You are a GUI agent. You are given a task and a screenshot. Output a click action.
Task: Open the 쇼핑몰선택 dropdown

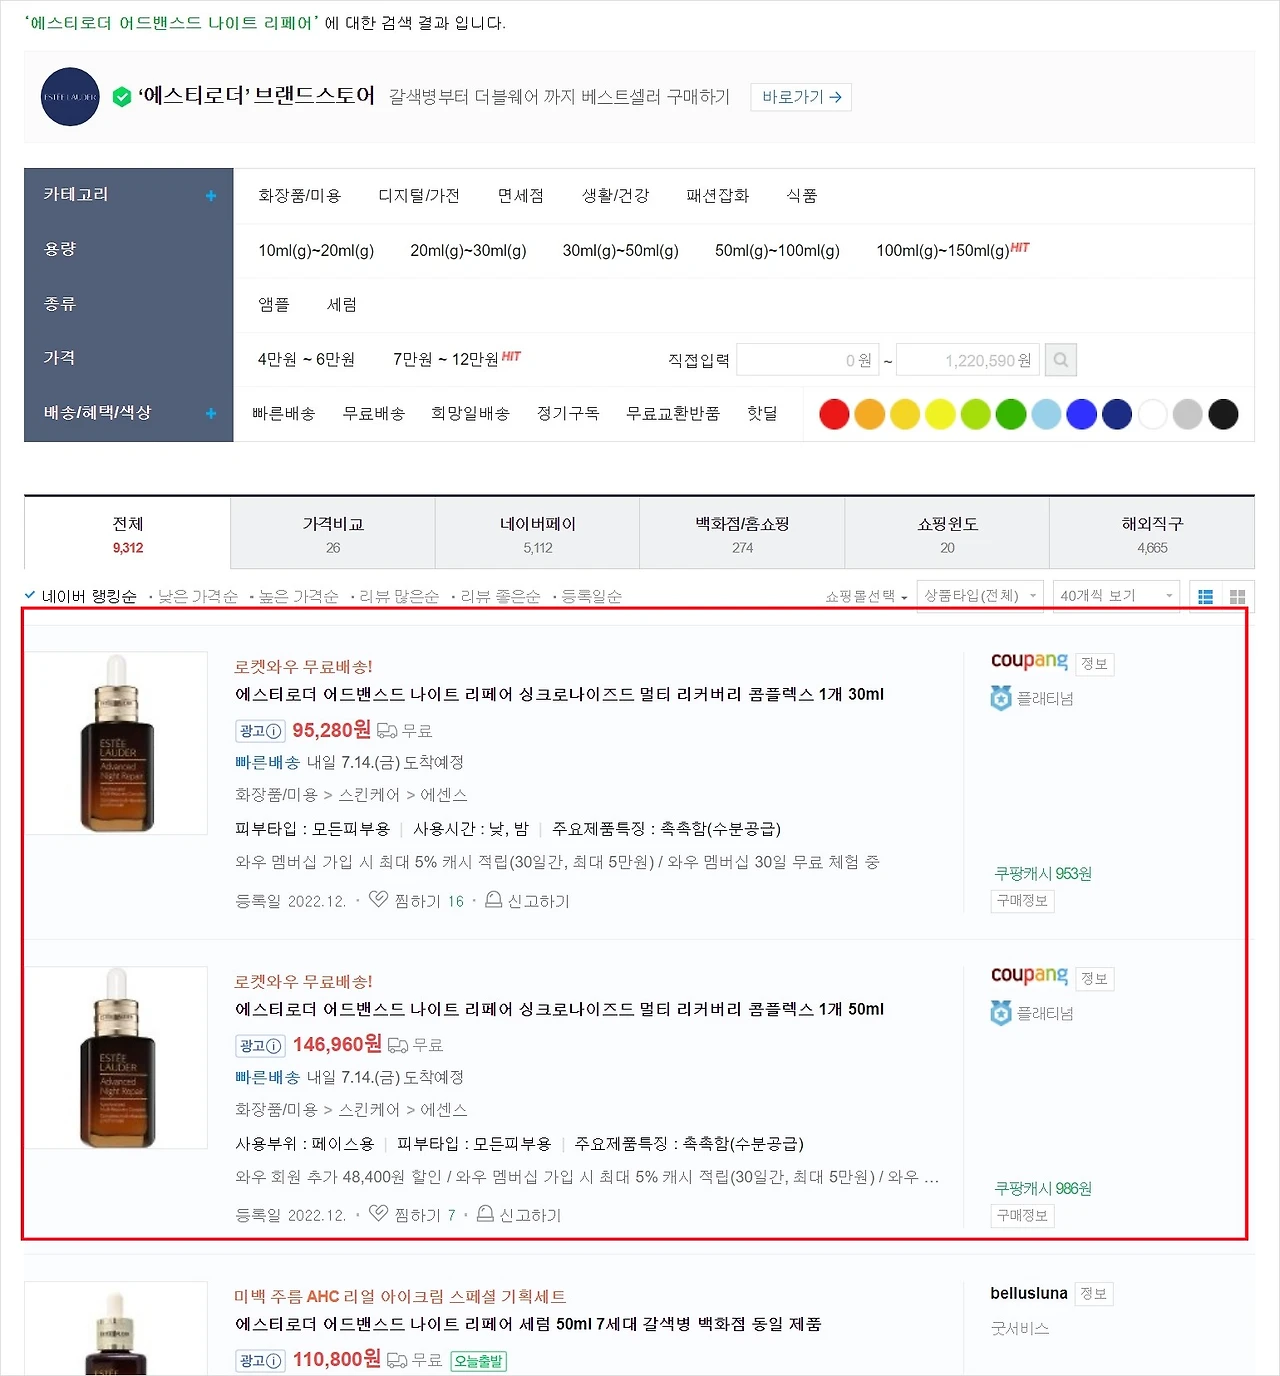(x=866, y=596)
